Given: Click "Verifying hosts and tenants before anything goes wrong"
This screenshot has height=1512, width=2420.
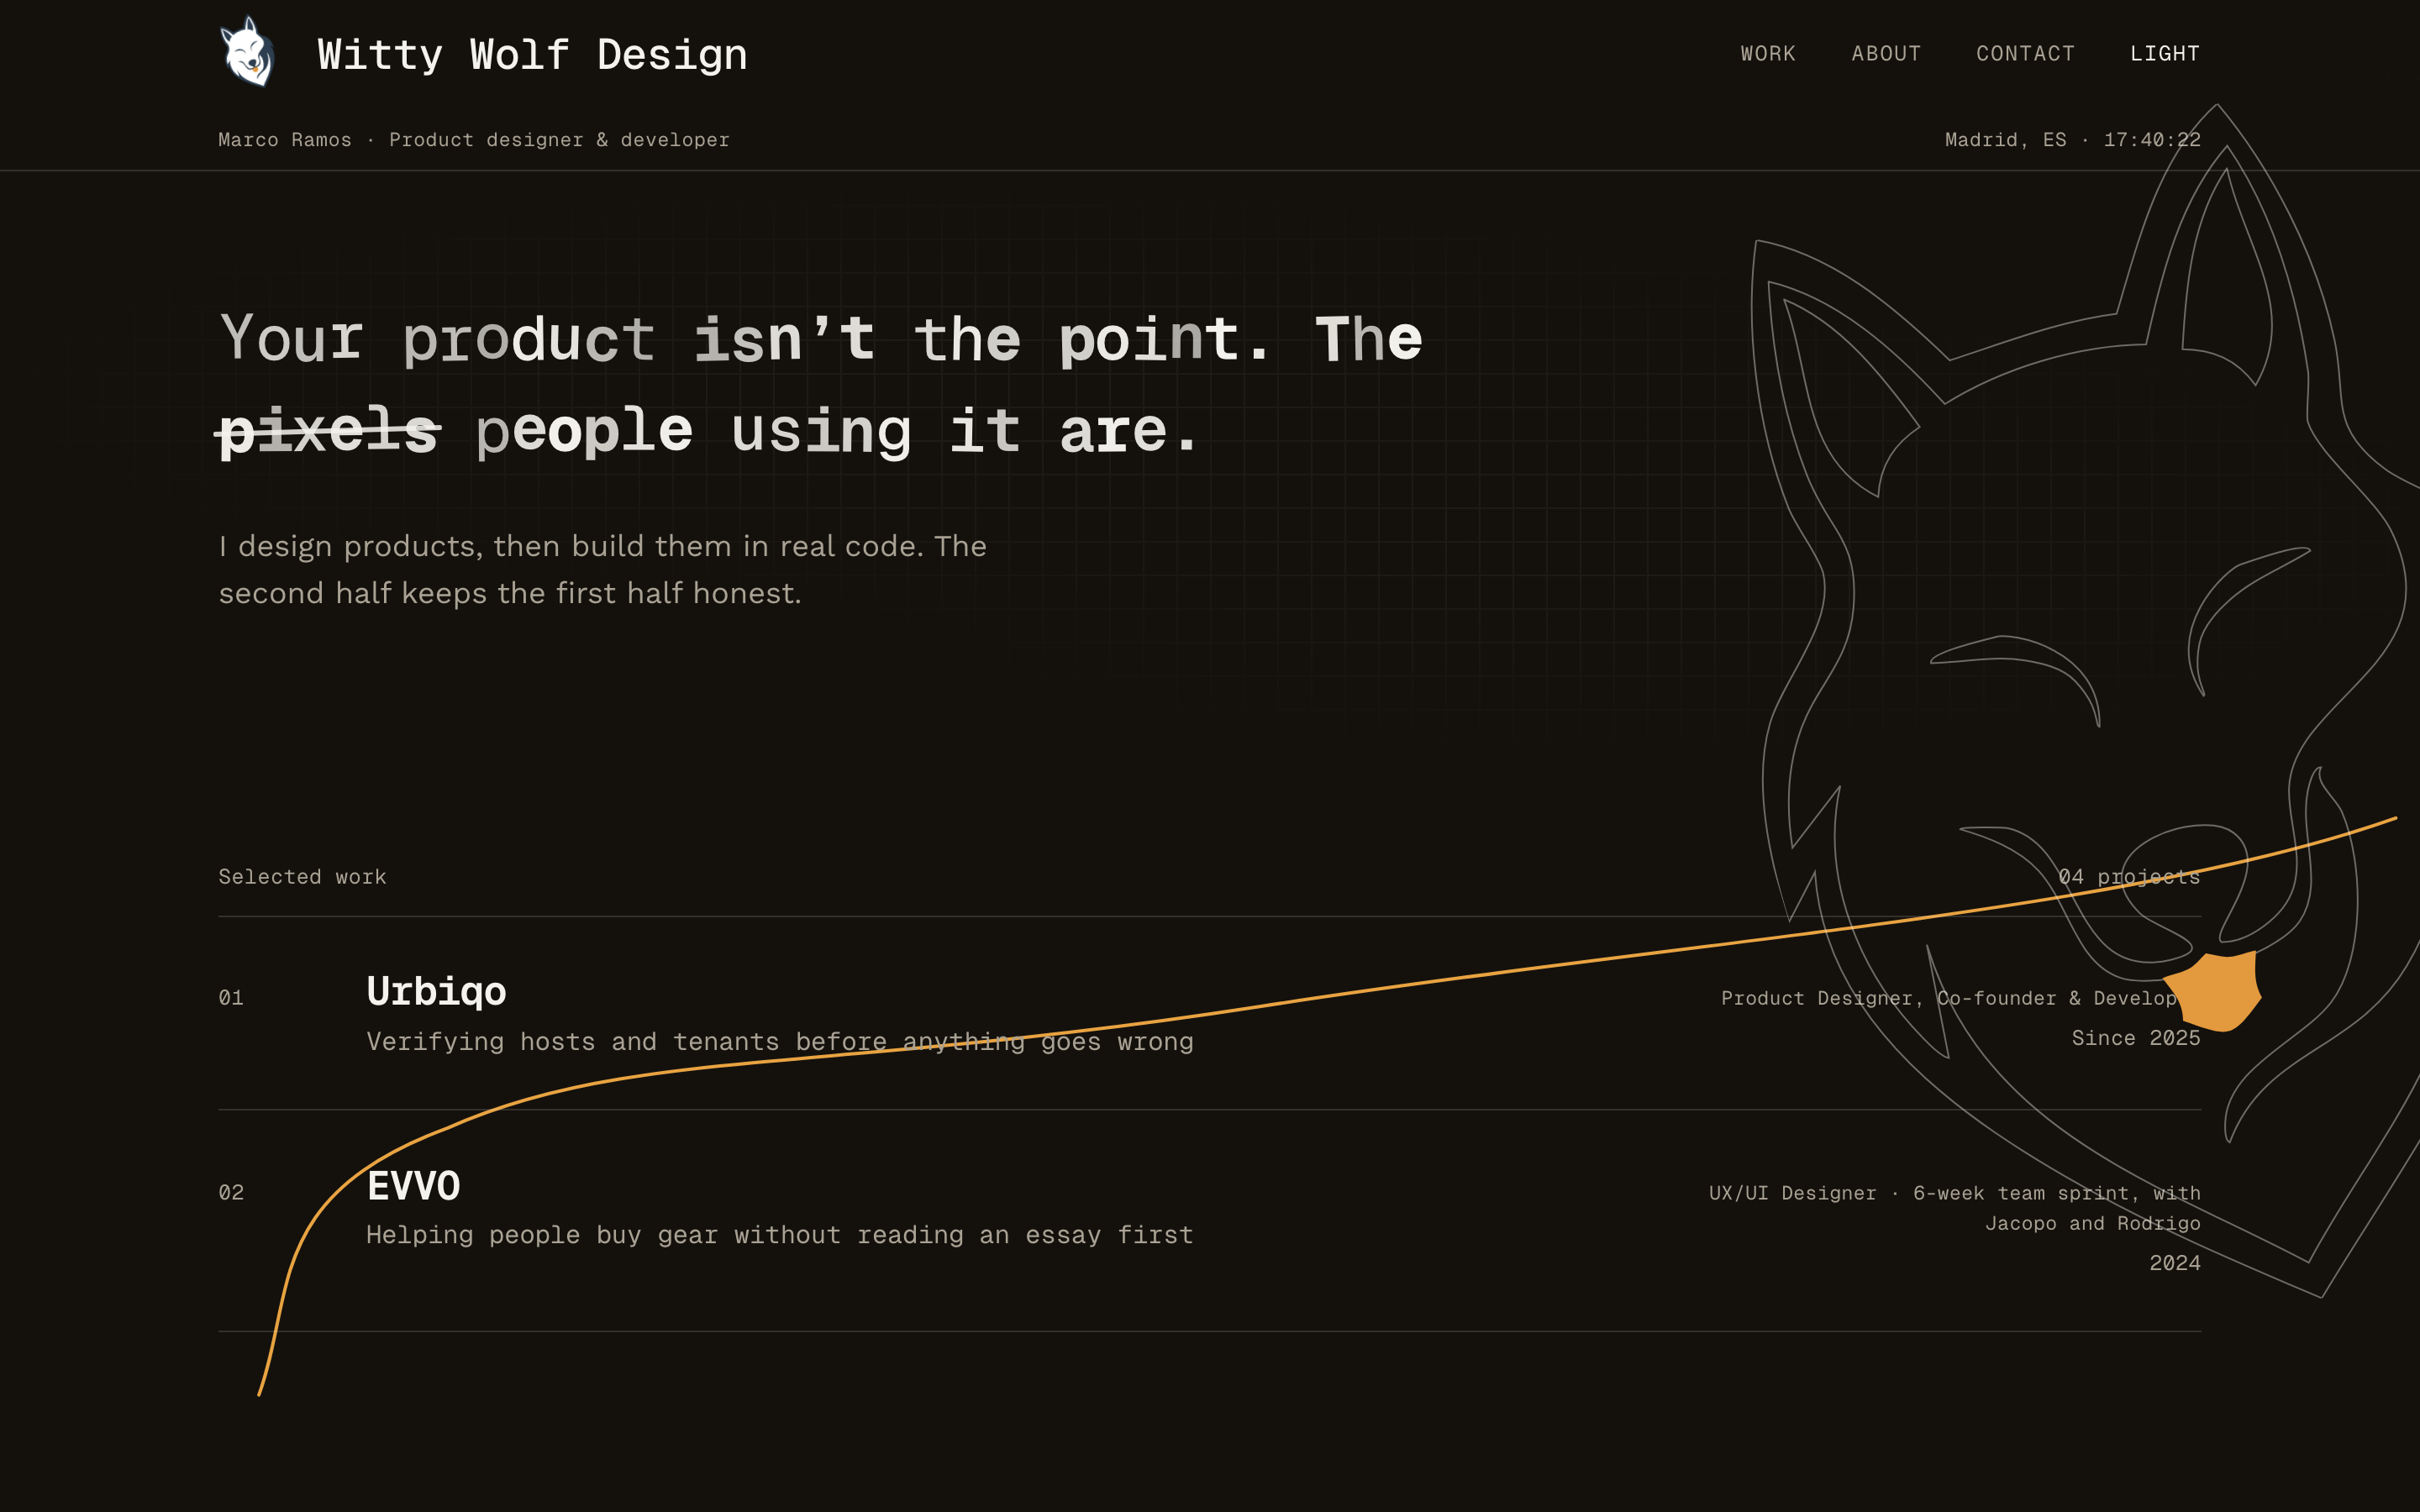Looking at the screenshot, I should (780, 1042).
